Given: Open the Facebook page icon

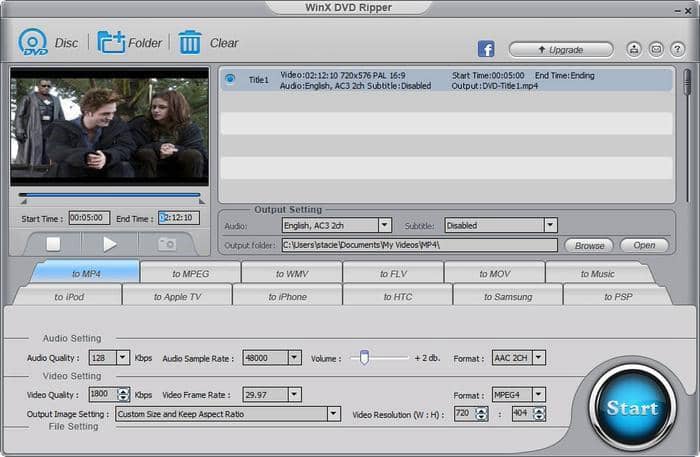Looking at the screenshot, I should click(486, 49).
